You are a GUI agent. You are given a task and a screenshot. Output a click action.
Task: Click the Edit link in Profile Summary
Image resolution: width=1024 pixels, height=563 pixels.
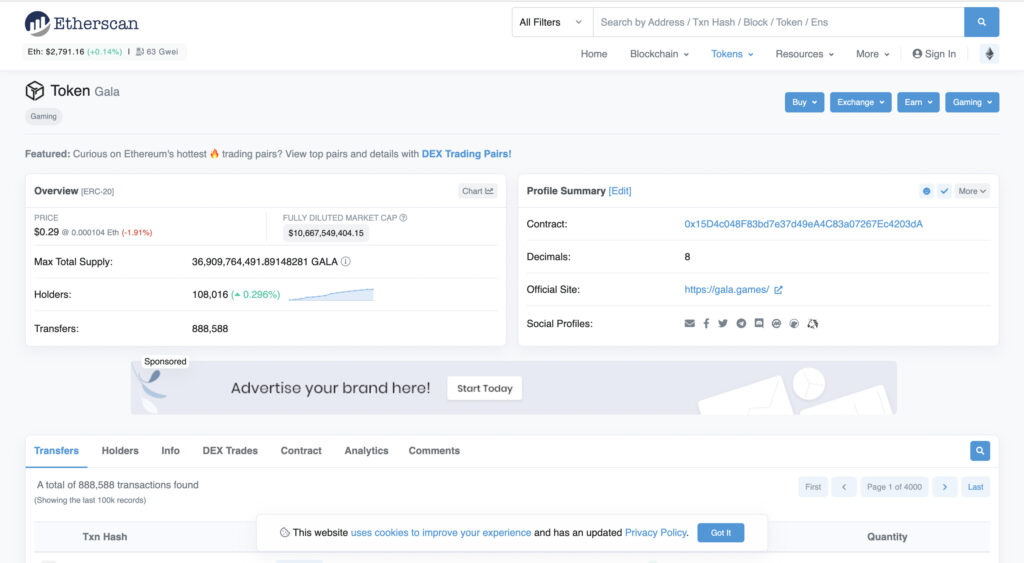(620, 191)
